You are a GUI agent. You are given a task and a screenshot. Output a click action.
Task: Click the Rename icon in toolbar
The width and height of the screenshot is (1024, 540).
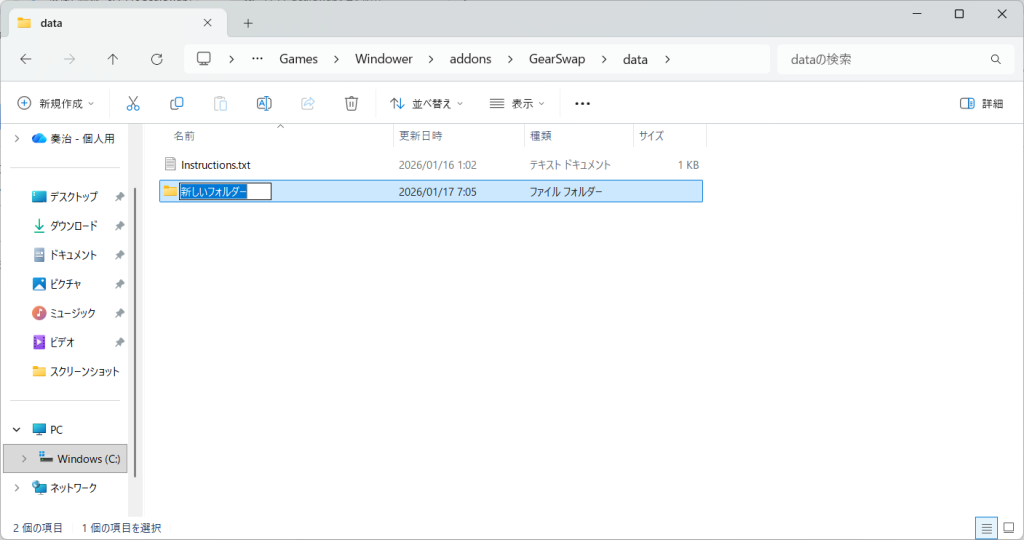[264, 103]
